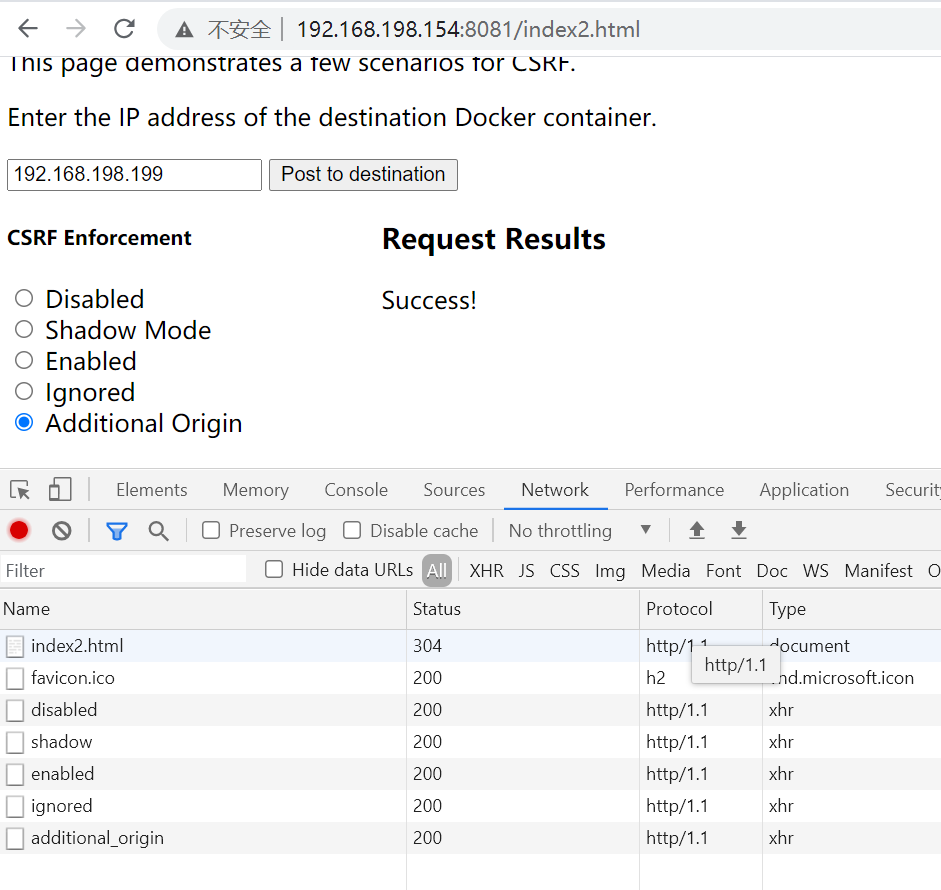Open the Application panel

click(x=804, y=490)
